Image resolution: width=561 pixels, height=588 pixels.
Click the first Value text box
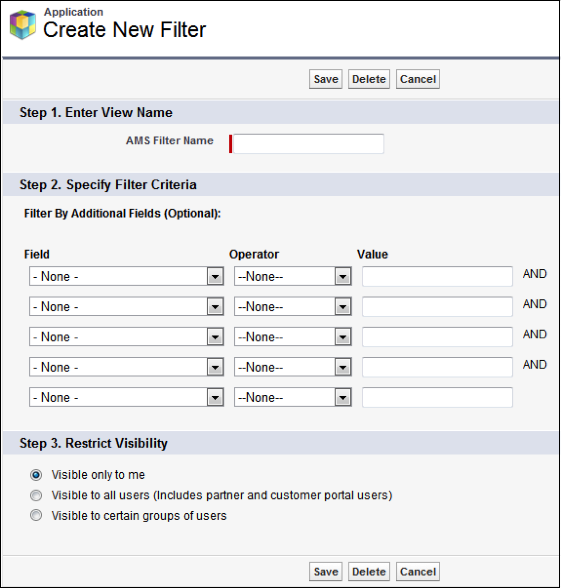point(437,276)
